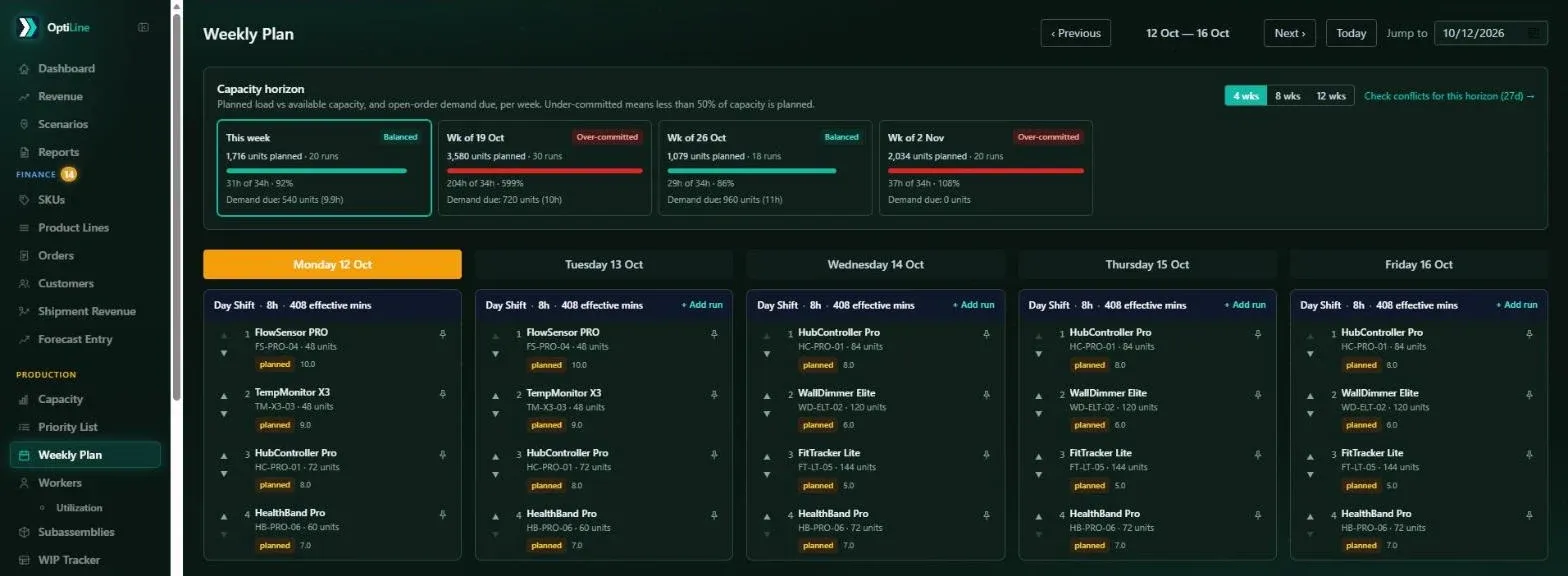Add run to Thursday's Day Shift
This screenshot has width=1568, height=576.
coord(1245,305)
